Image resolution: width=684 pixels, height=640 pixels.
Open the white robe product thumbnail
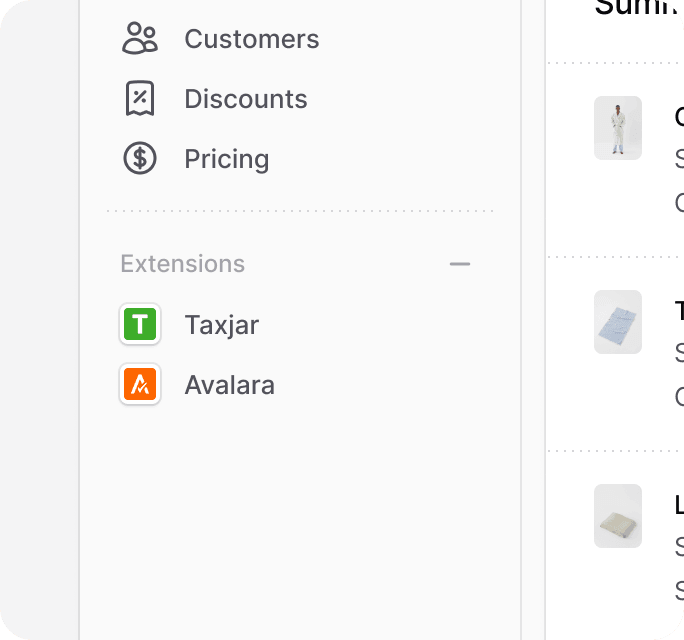tap(618, 128)
